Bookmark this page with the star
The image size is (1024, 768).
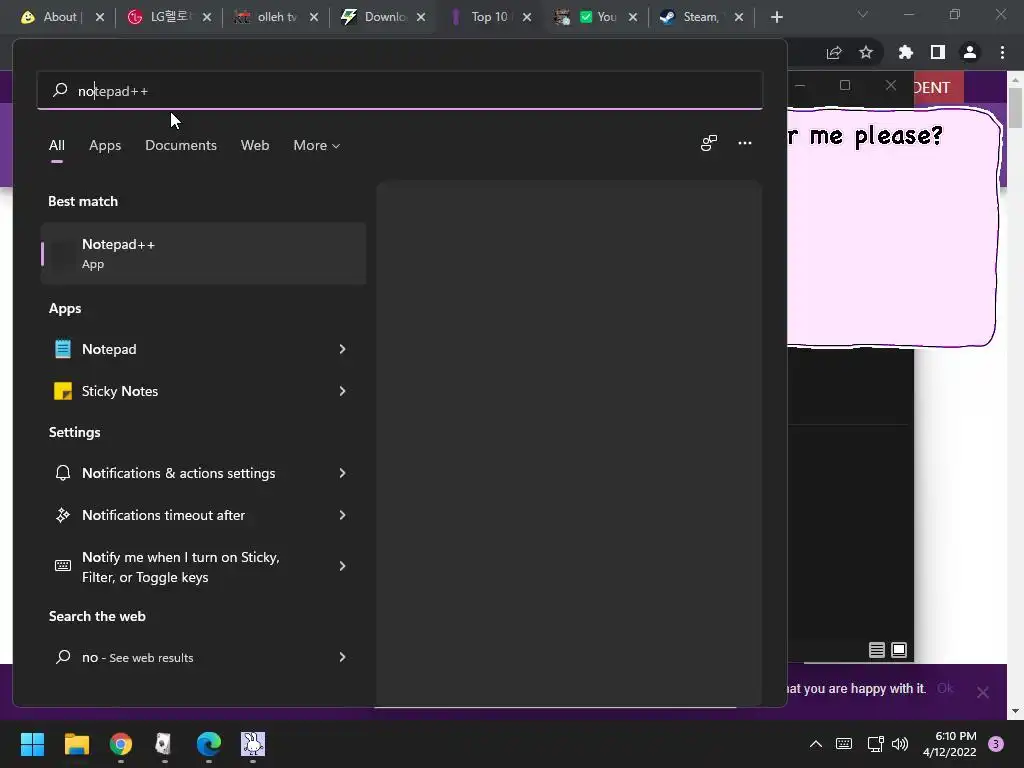click(x=866, y=52)
